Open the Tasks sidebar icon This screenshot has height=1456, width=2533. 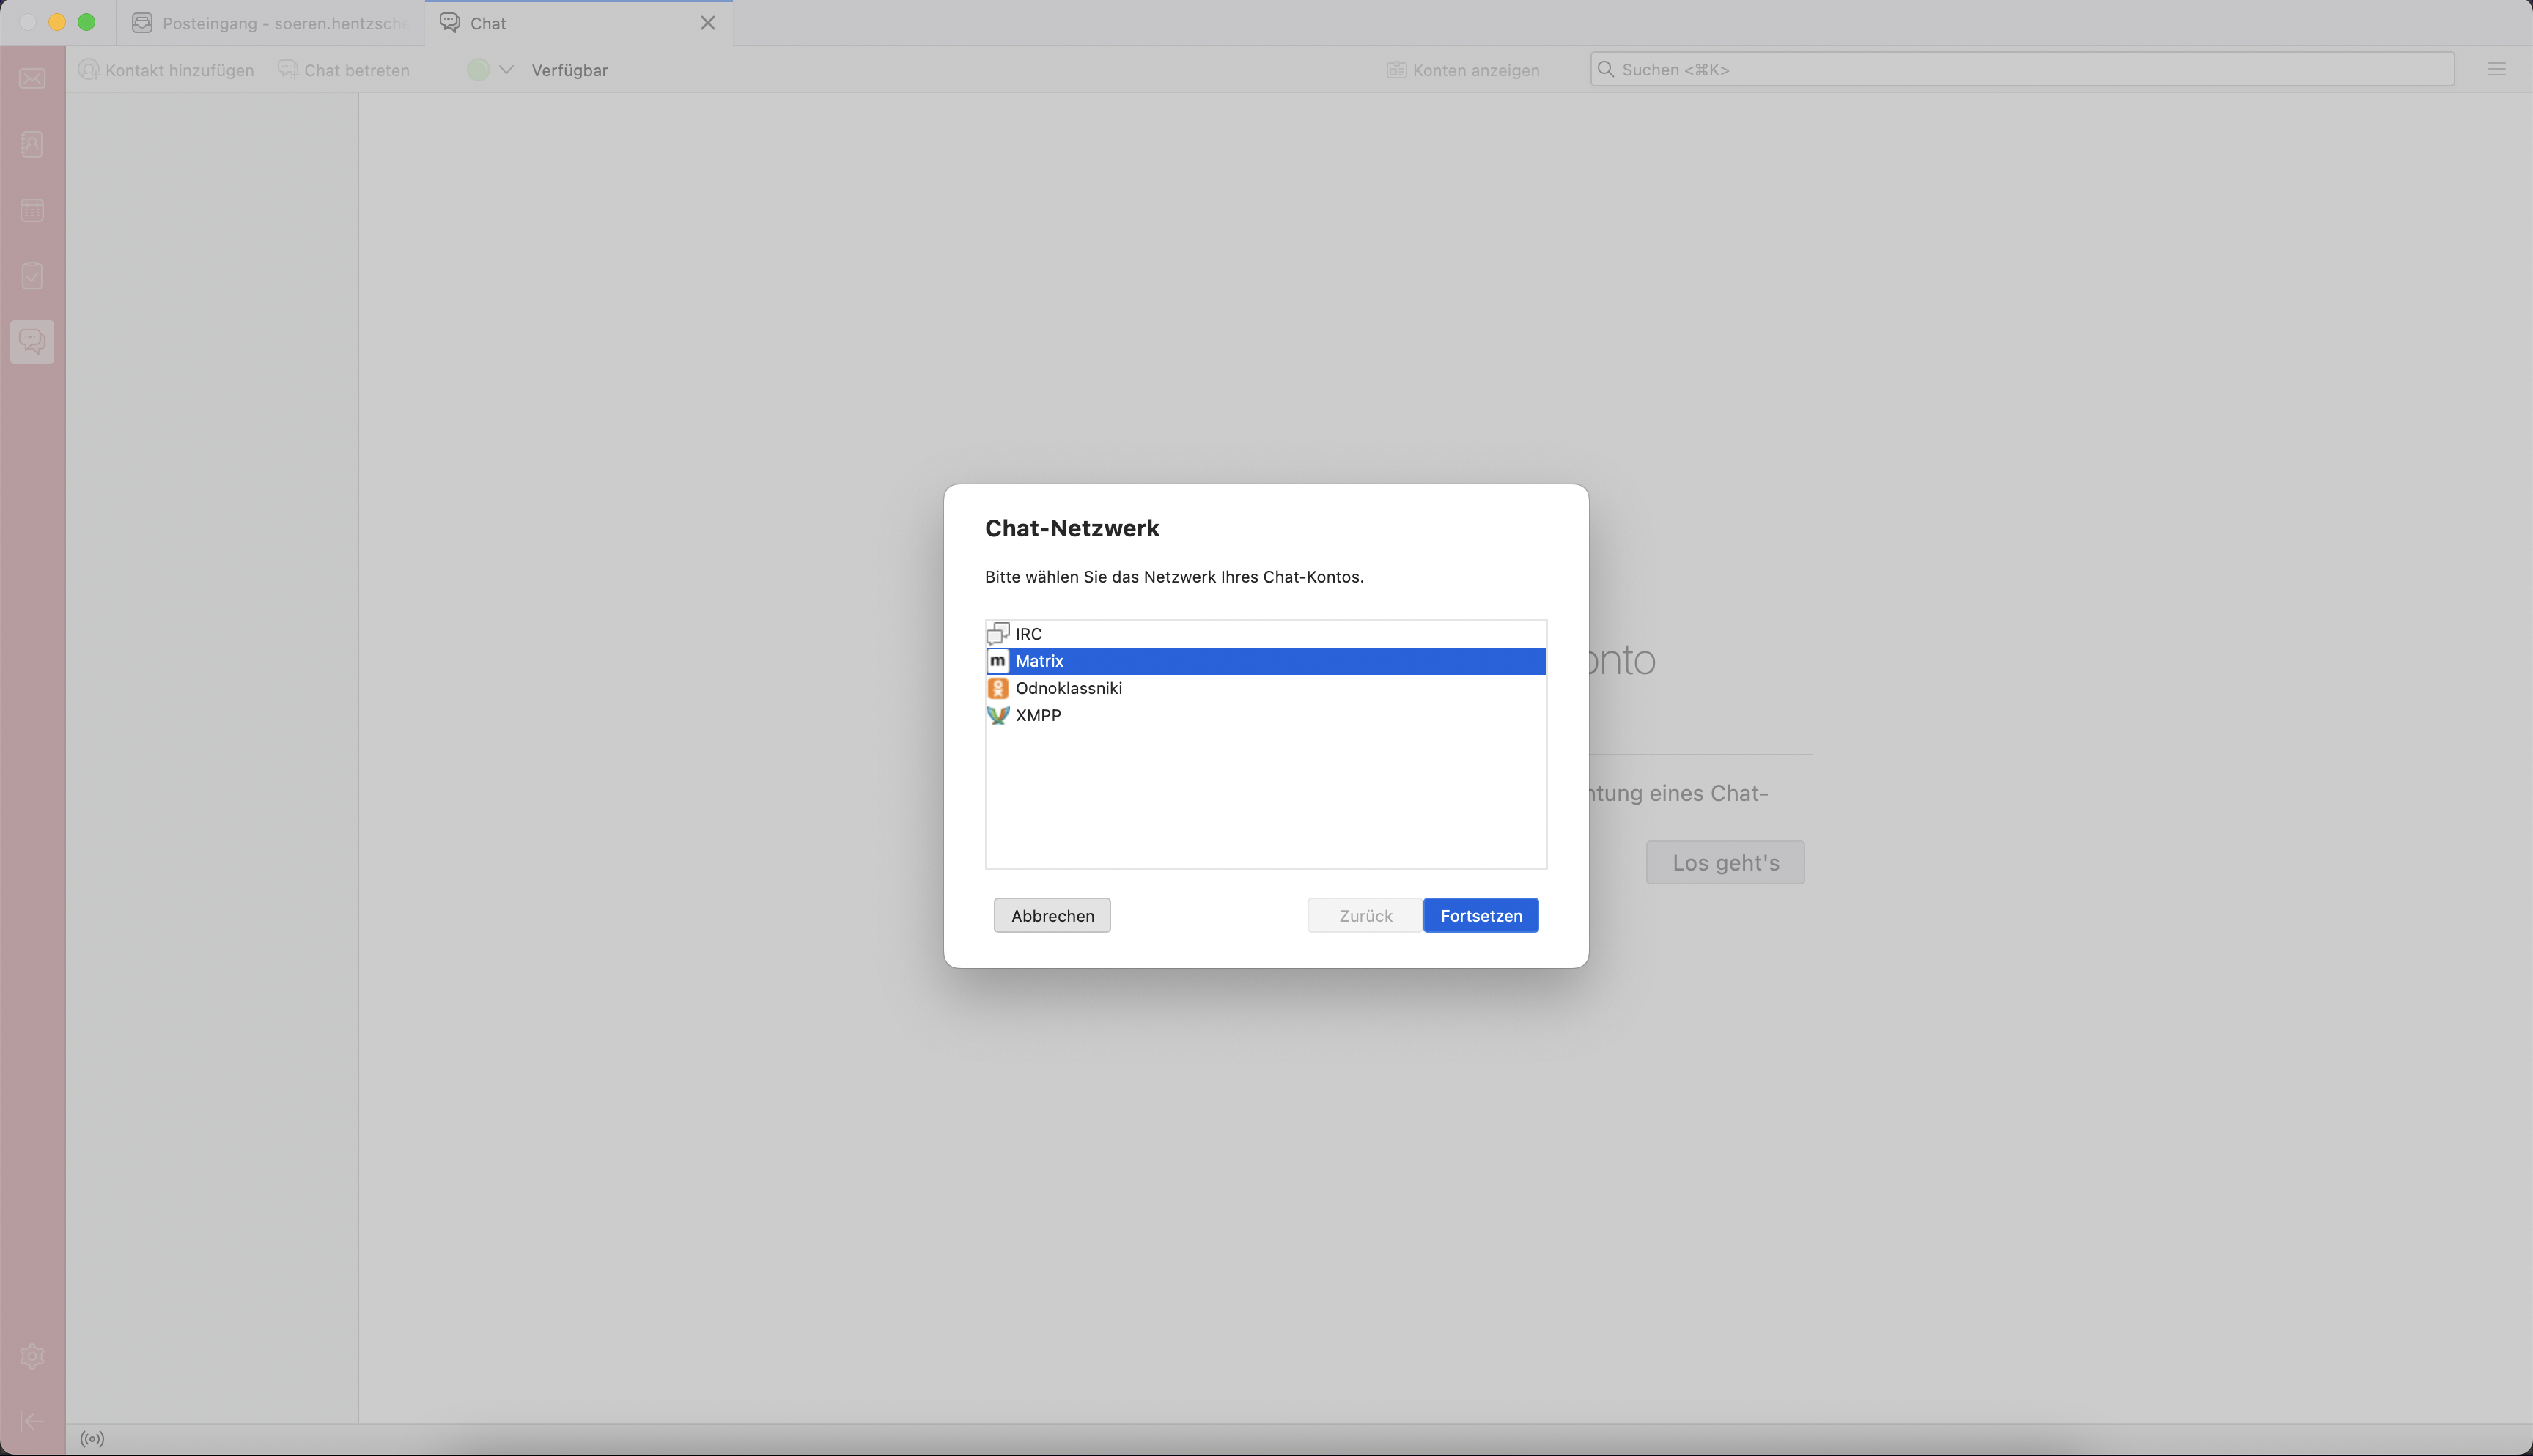pos(32,275)
